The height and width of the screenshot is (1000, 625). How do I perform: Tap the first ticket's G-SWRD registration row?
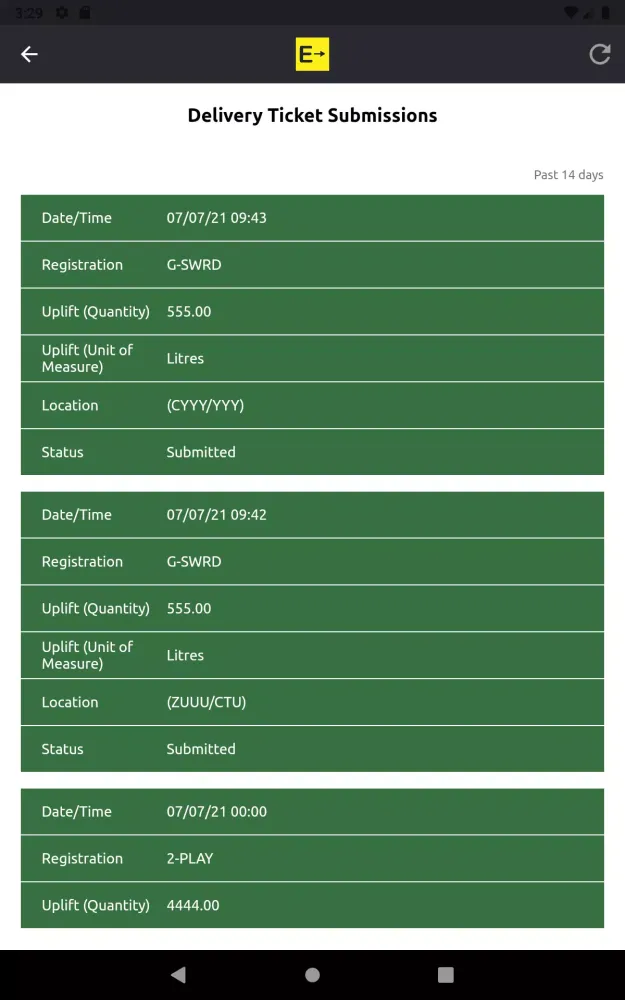click(x=312, y=265)
